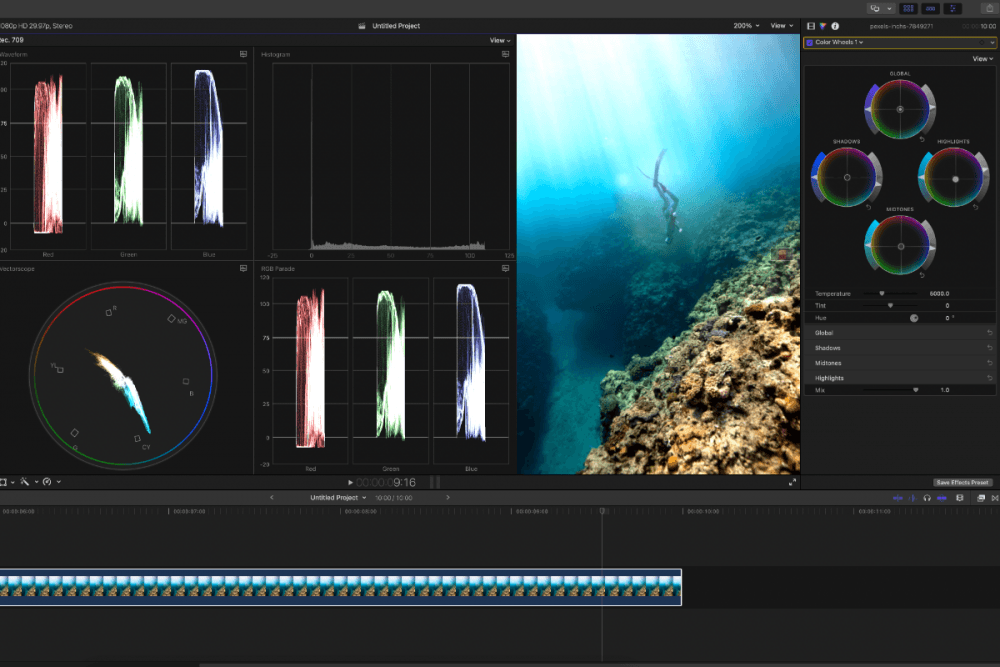
Task: Click the Global color wheel center puck
Action: (x=901, y=110)
